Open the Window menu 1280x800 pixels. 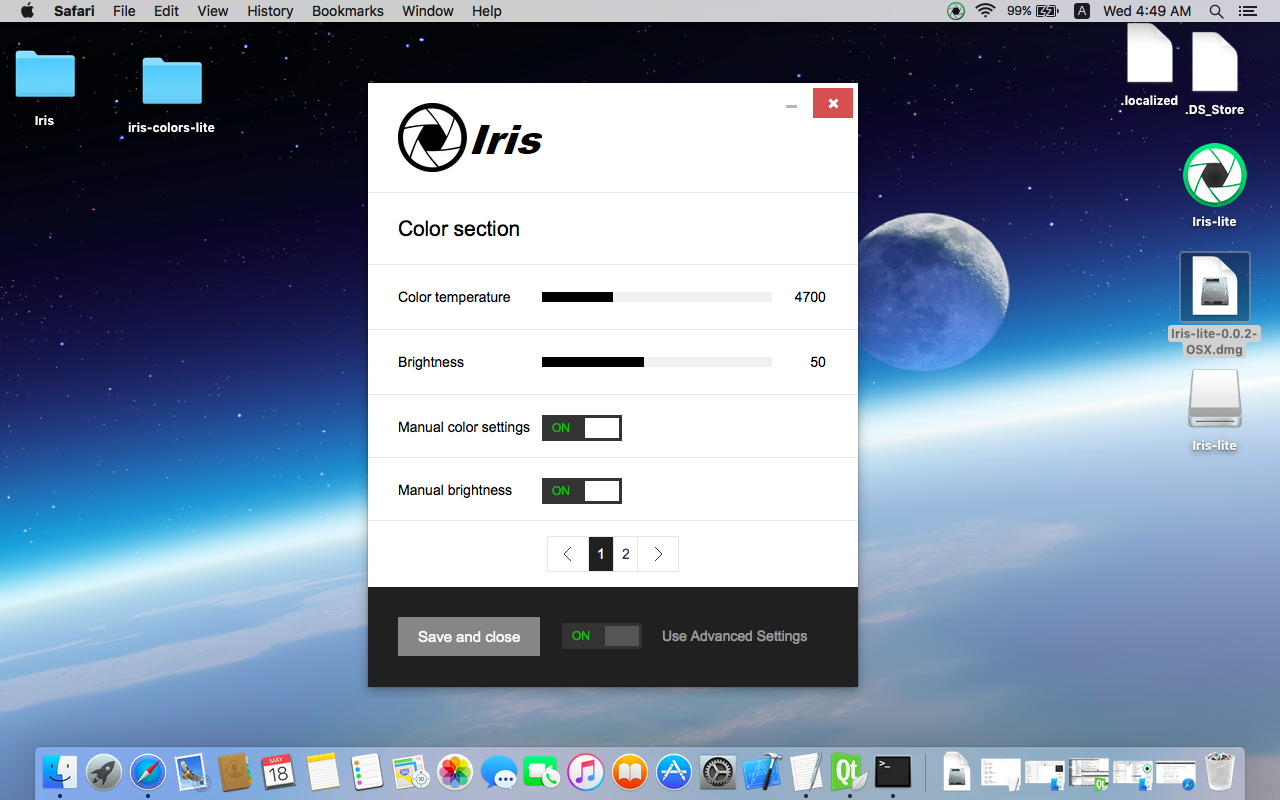tap(428, 11)
